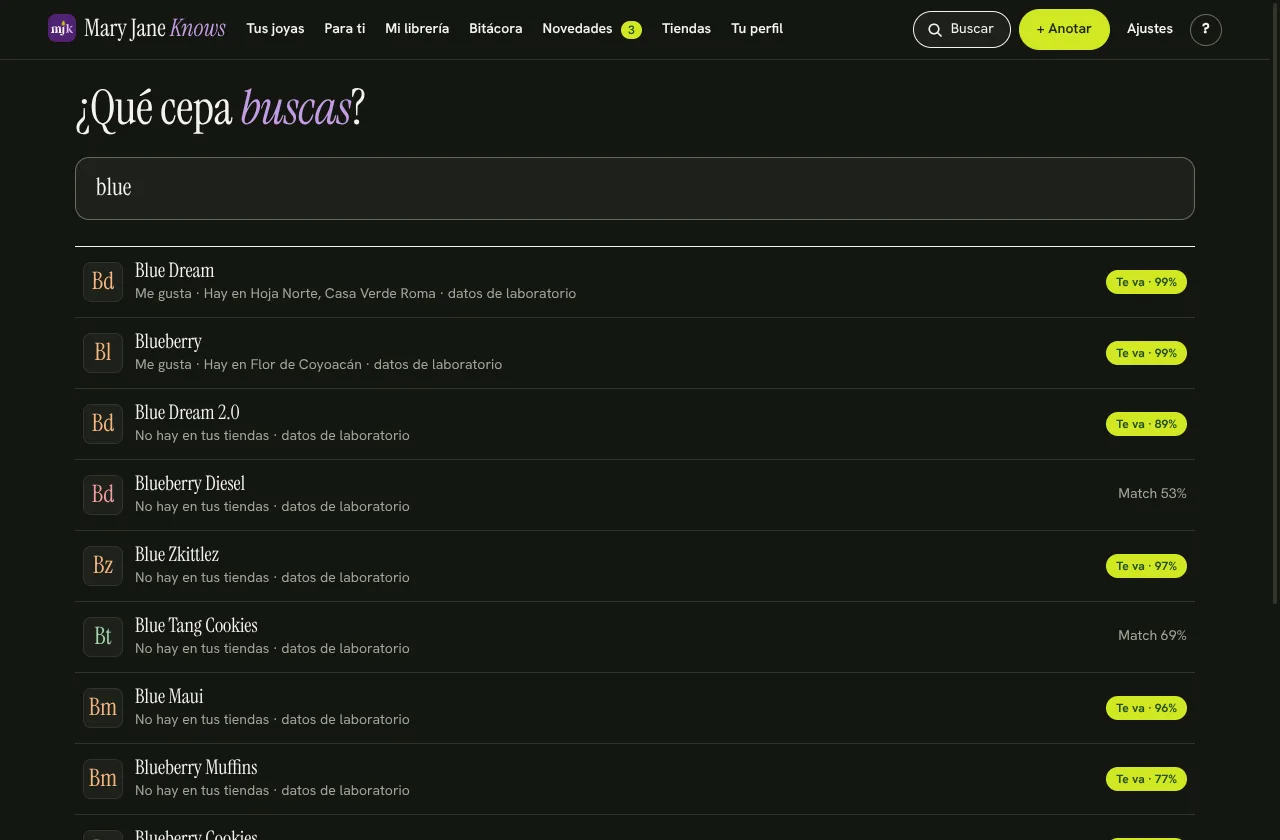Click the + Anotar button
Image resolution: width=1280 pixels, height=840 pixels.
pos(1064,29)
